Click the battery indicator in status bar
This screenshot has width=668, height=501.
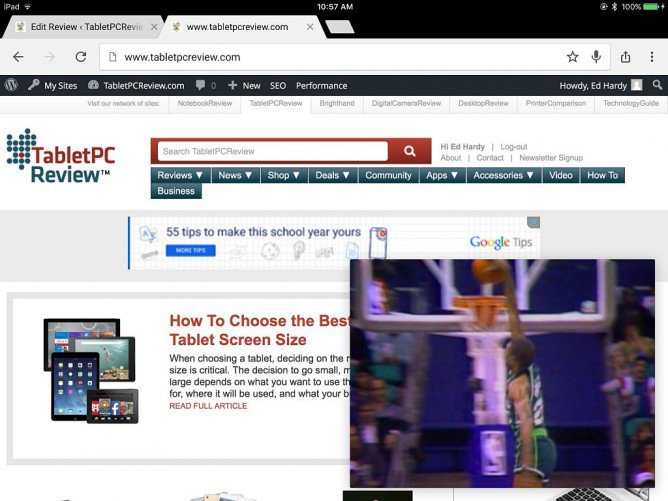(653, 6)
